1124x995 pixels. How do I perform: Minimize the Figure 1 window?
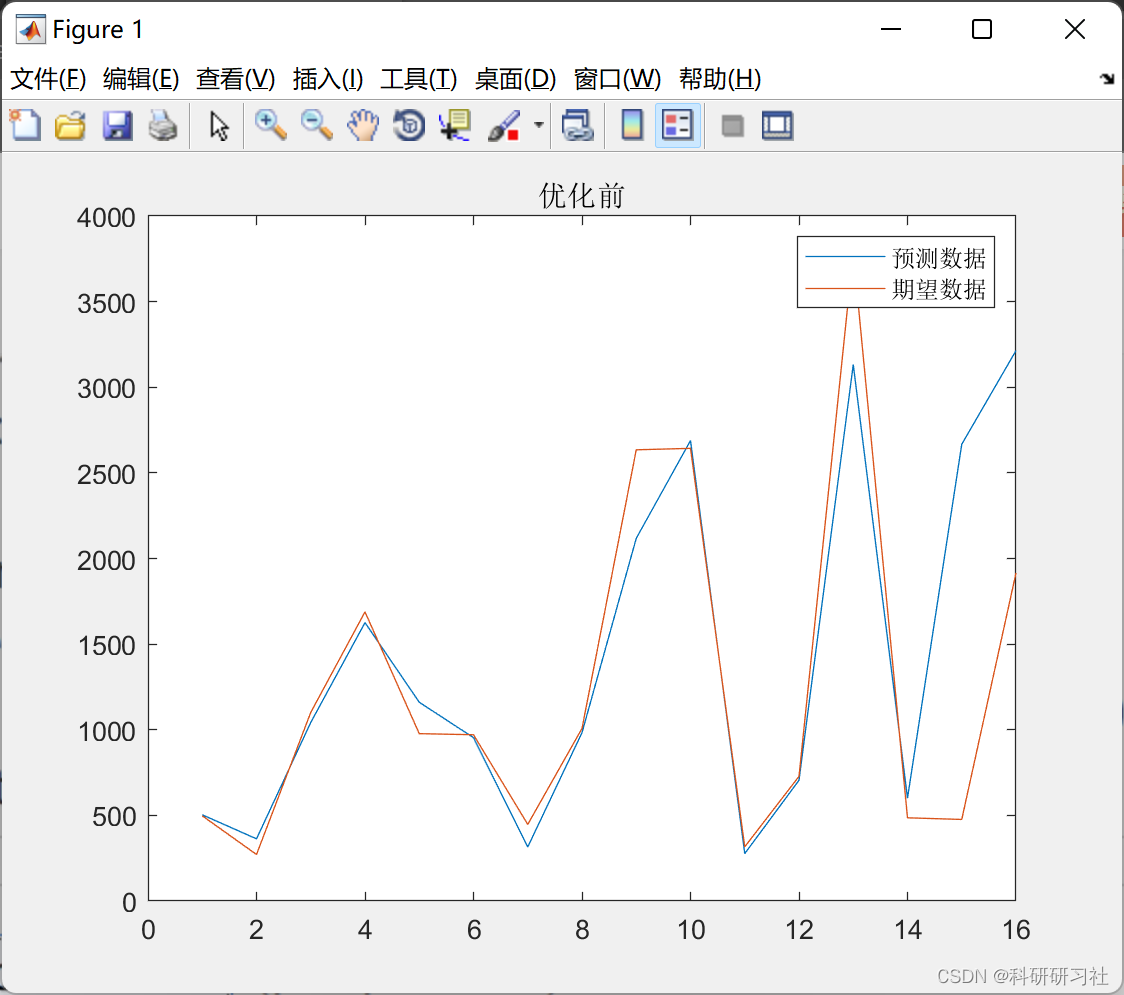coord(890,29)
